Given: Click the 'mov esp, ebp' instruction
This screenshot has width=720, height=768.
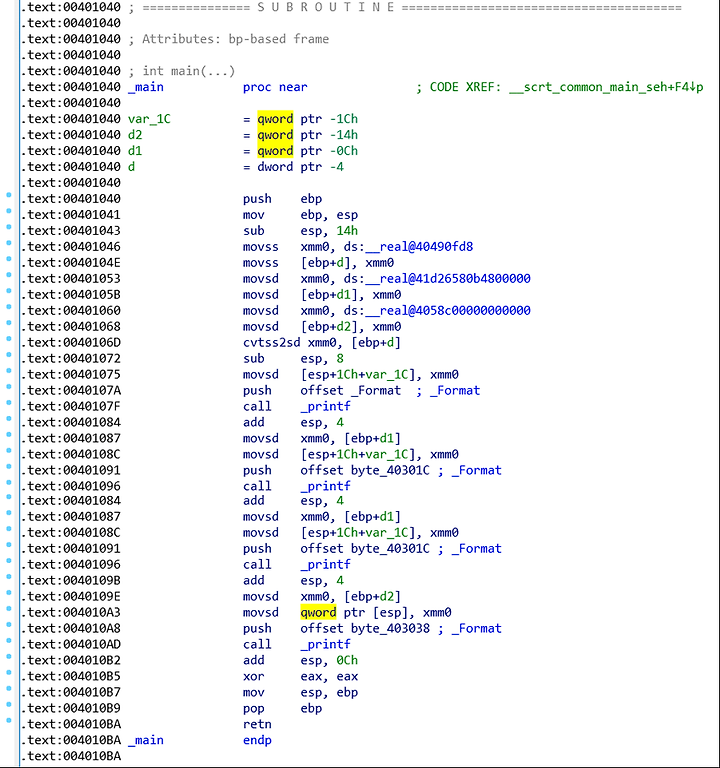Looking at the screenshot, I should [x=300, y=692].
